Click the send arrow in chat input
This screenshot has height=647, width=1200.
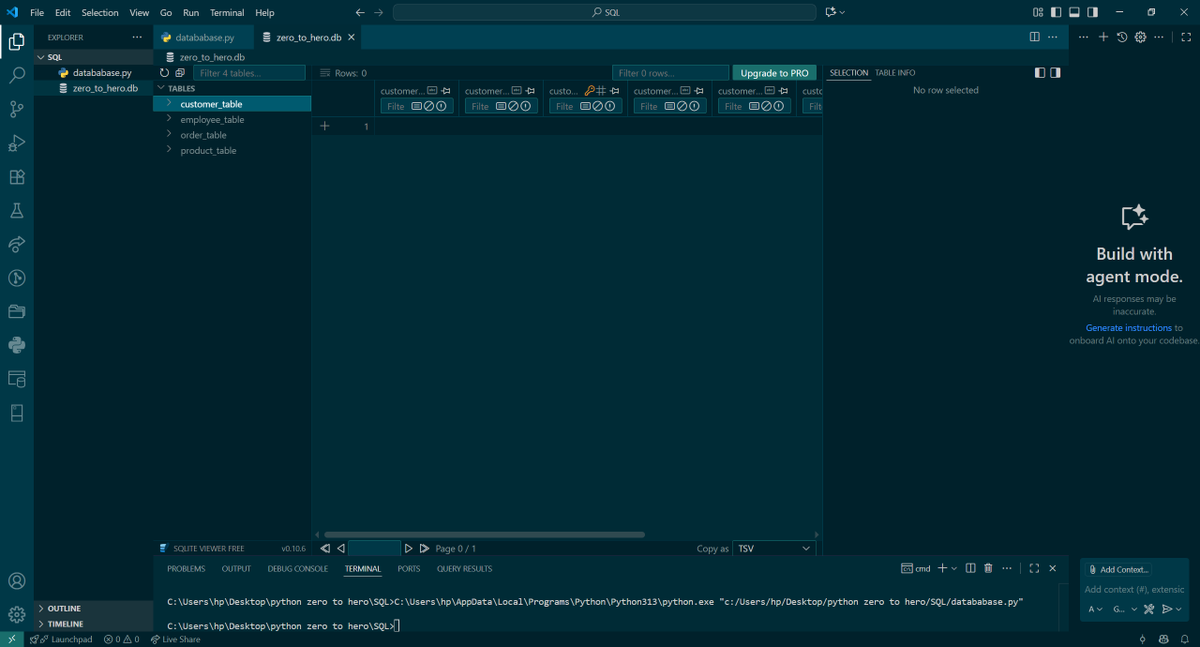coord(1167,609)
